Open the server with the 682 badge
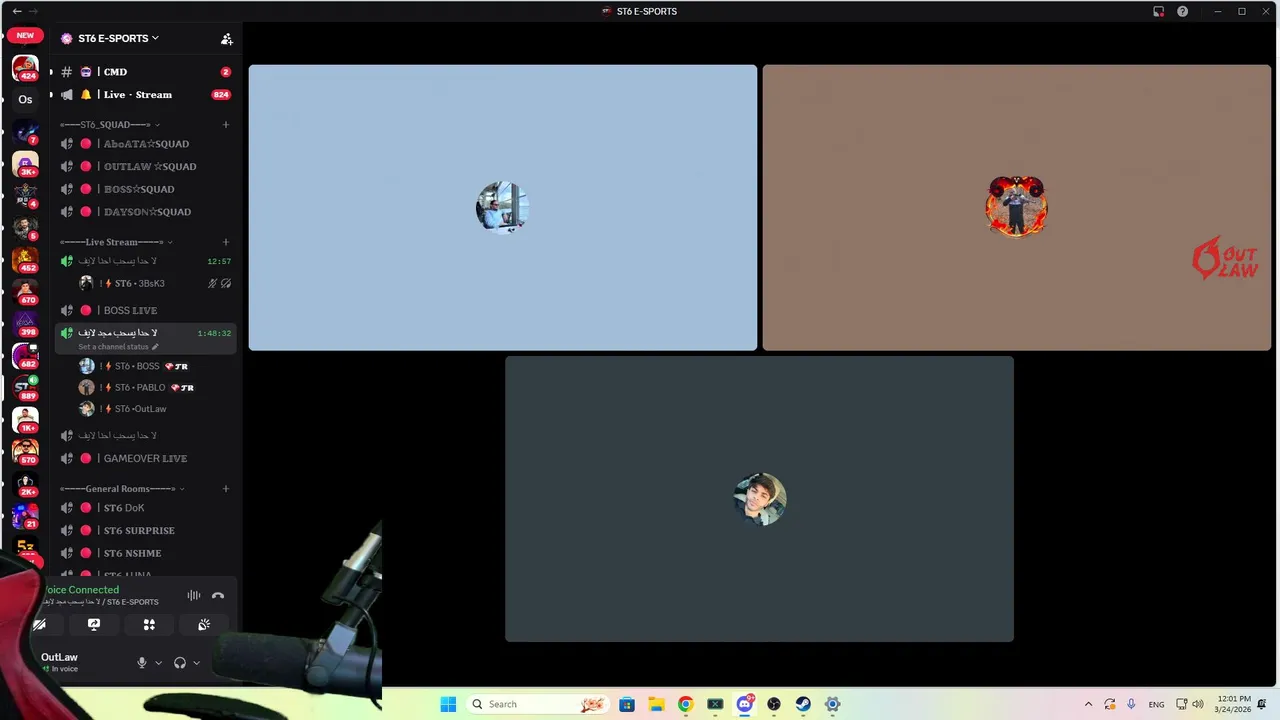The height and width of the screenshot is (720, 1280). pos(25,356)
